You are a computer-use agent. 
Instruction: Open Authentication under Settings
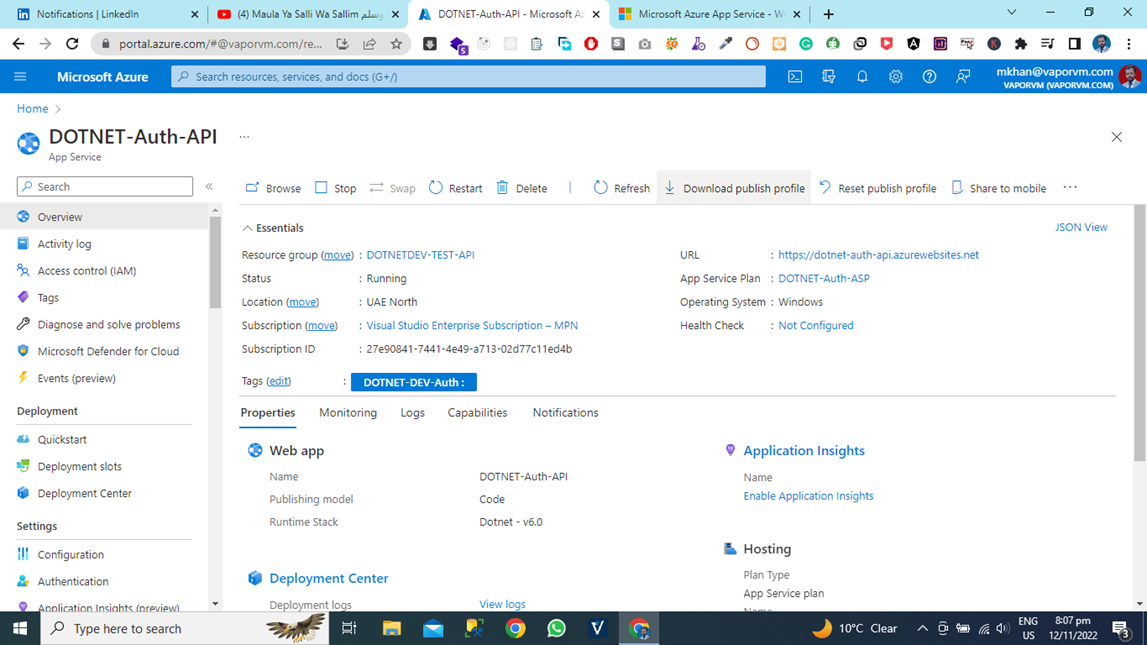tap(72, 581)
